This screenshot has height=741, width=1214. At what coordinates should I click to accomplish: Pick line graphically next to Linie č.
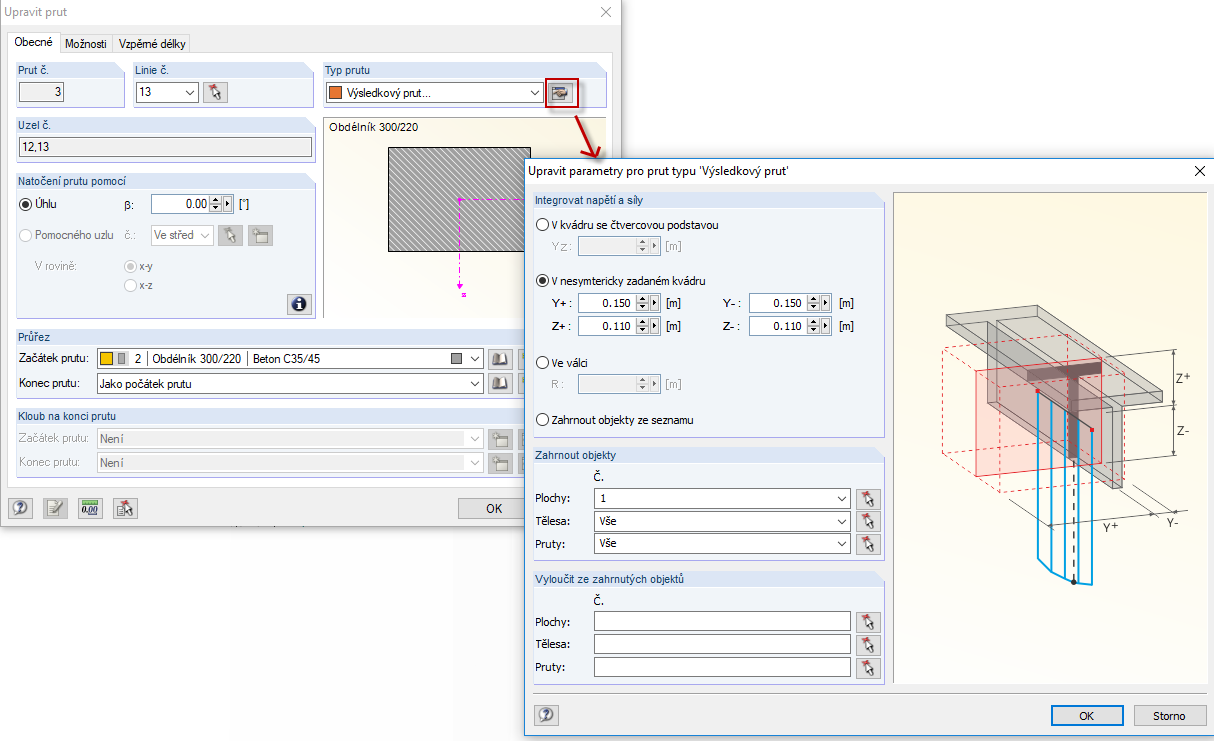tap(215, 93)
